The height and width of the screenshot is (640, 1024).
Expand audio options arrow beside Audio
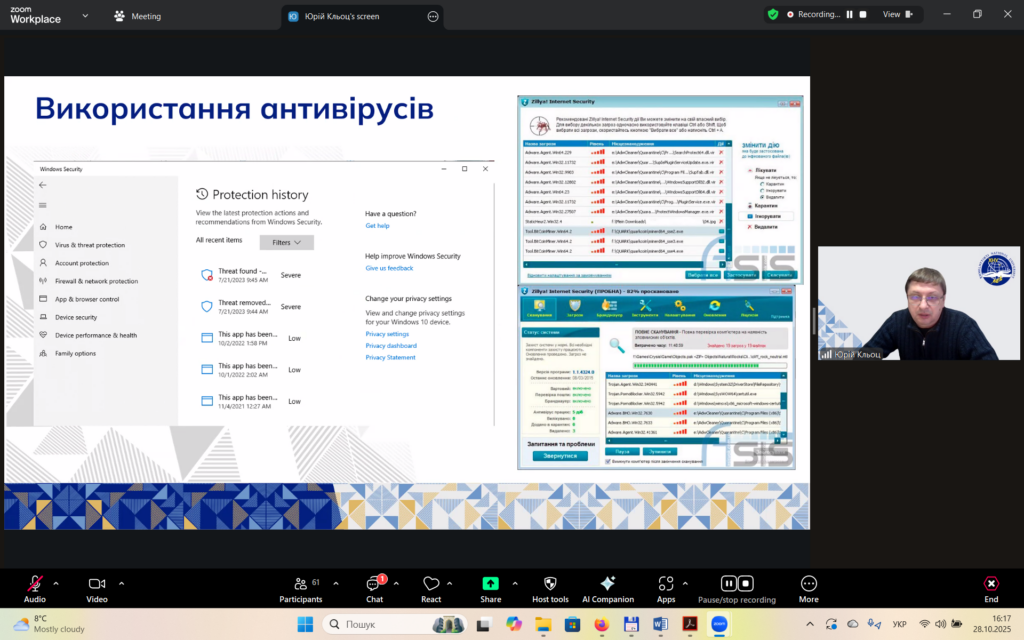(x=56, y=583)
